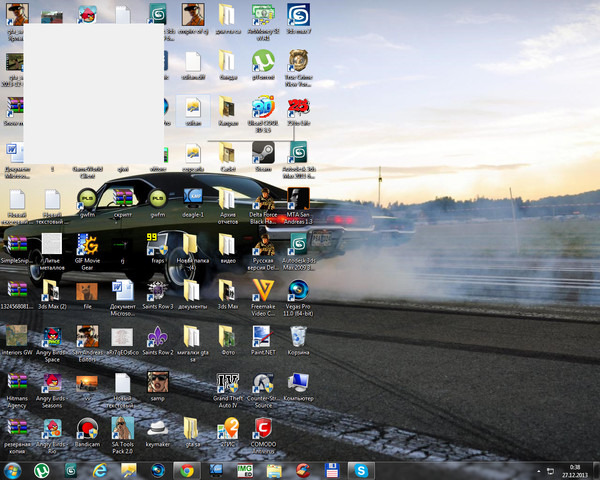Open the Компьютер desktop icon
Image resolution: width=600 pixels, height=480 pixels.
[x=297, y=384]
